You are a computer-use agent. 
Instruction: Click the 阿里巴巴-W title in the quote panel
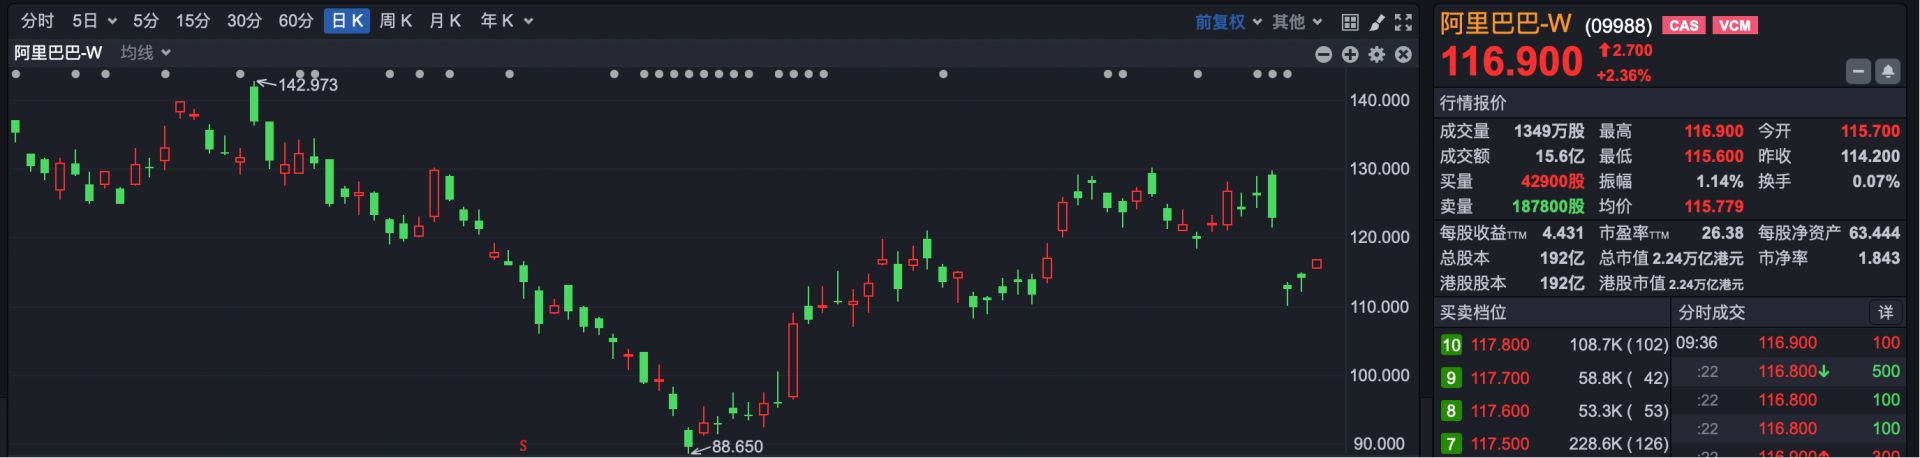(x=1505, y=23)
